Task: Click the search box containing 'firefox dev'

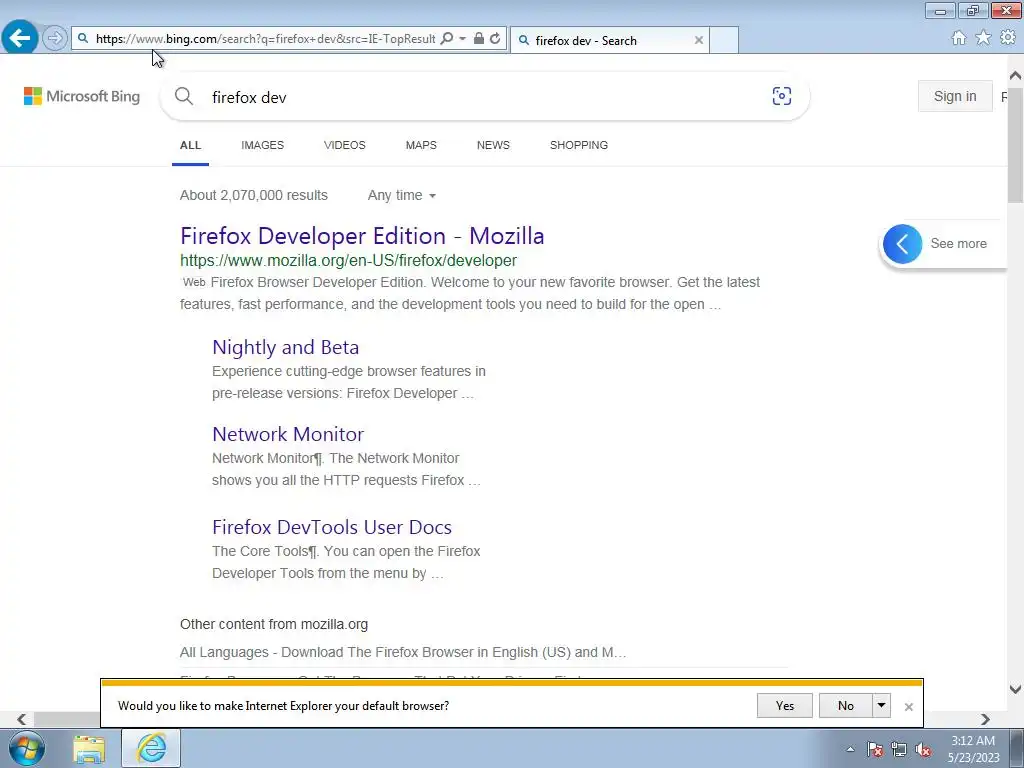Action: [483, 97]
